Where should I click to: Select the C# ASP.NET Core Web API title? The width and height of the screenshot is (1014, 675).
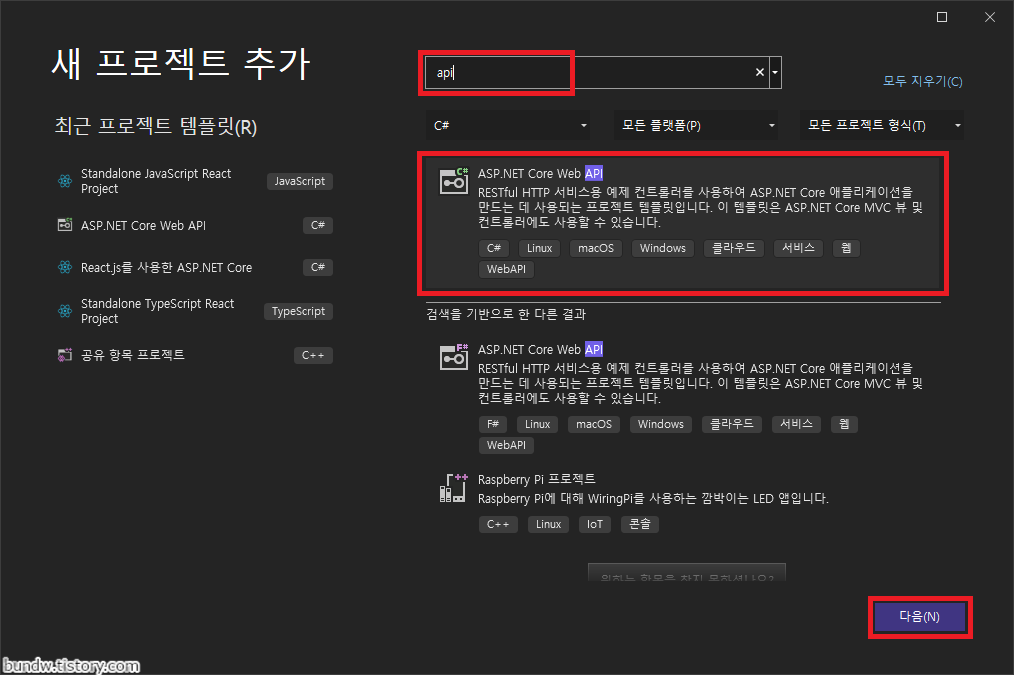pyautogui.click(x=540, y=173)
